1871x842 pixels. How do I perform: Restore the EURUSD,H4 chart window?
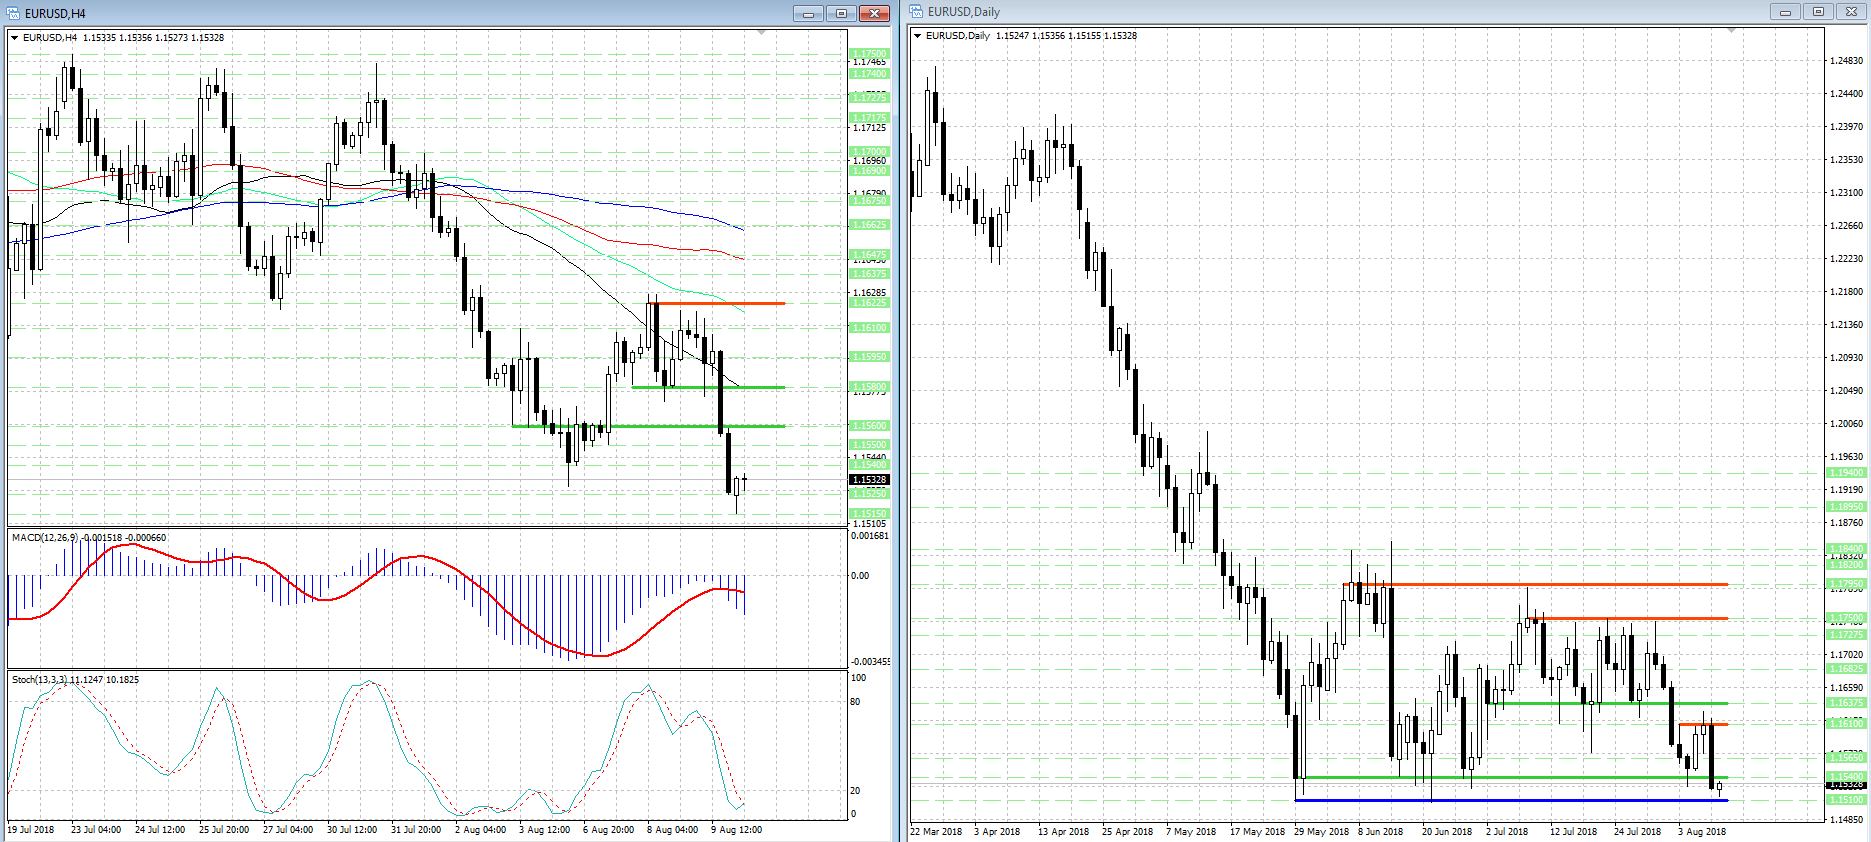(840, 13)
